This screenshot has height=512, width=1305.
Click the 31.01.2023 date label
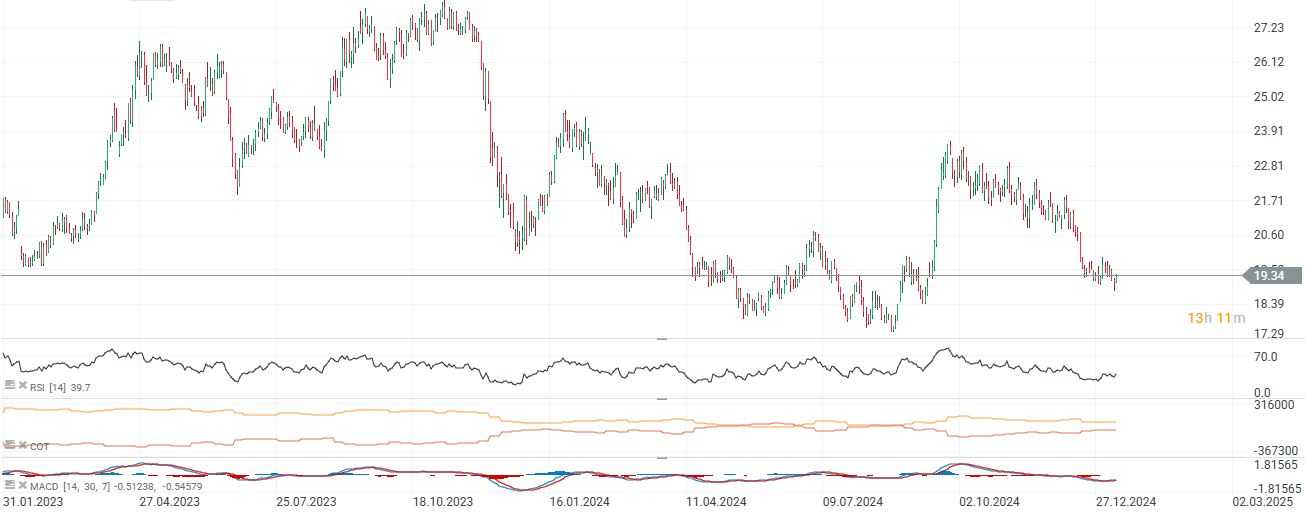coord(34,502)
